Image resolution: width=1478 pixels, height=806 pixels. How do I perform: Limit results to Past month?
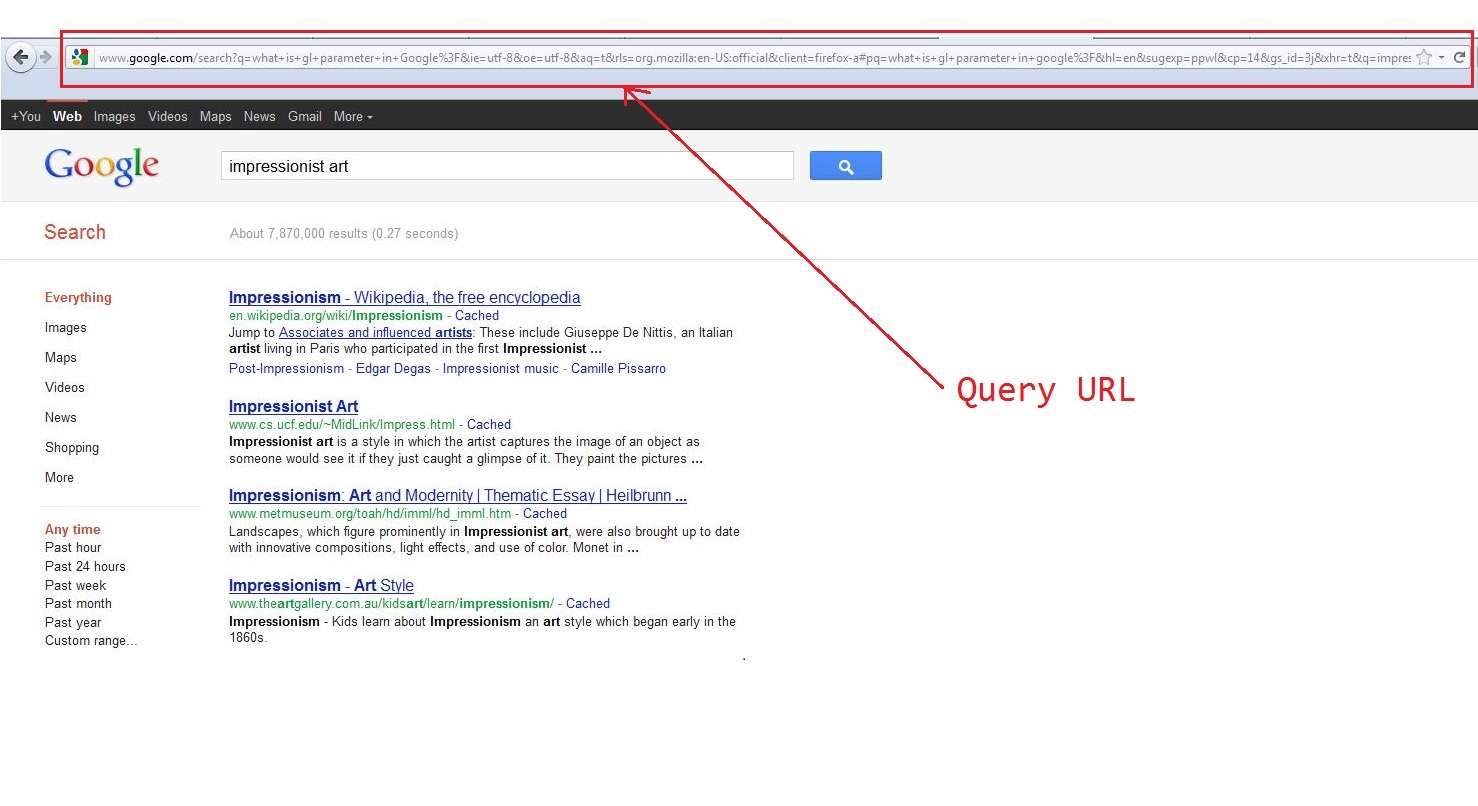point(78,604)
